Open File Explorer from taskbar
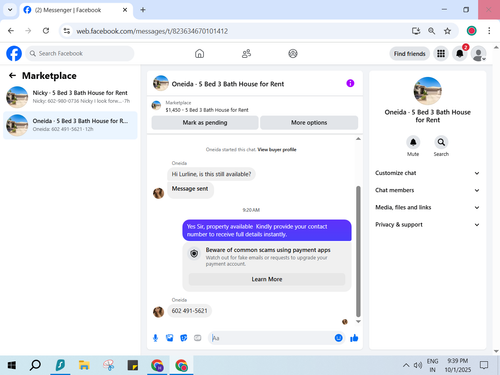Viewport: 500px width, 375px height. tap(84, 365)
